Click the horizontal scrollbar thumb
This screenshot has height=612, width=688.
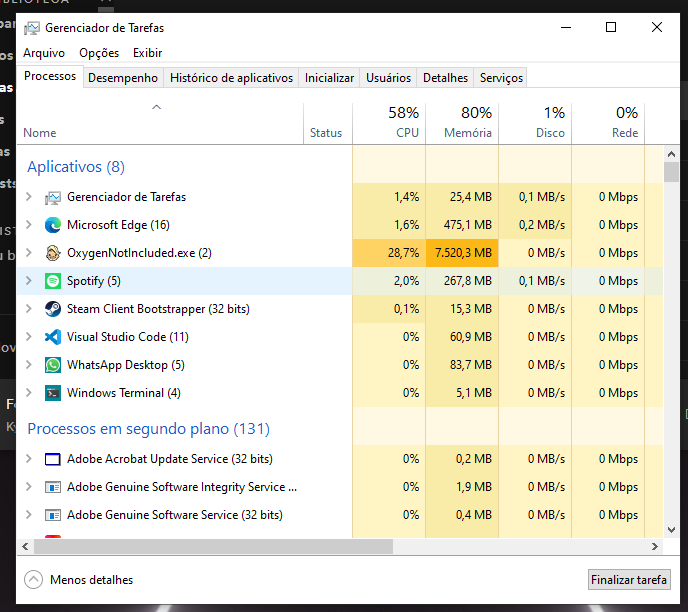pyautogui.click(x=213, y=547)
